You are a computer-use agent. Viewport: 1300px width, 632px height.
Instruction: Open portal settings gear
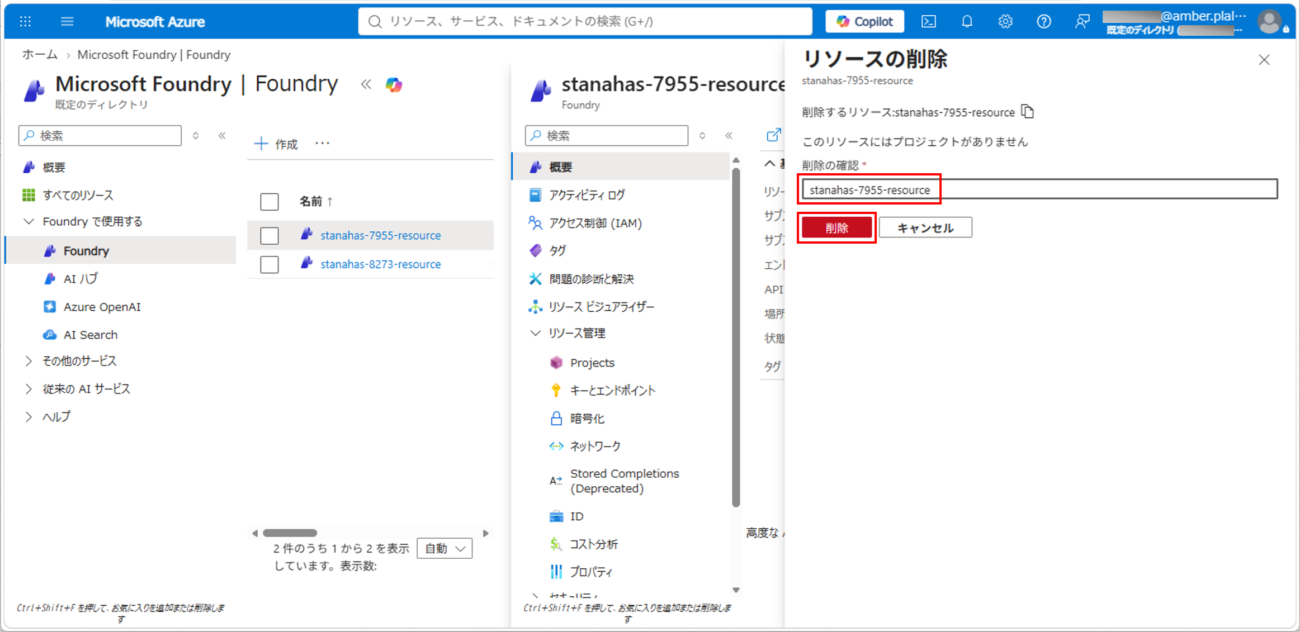point(1006,21)
